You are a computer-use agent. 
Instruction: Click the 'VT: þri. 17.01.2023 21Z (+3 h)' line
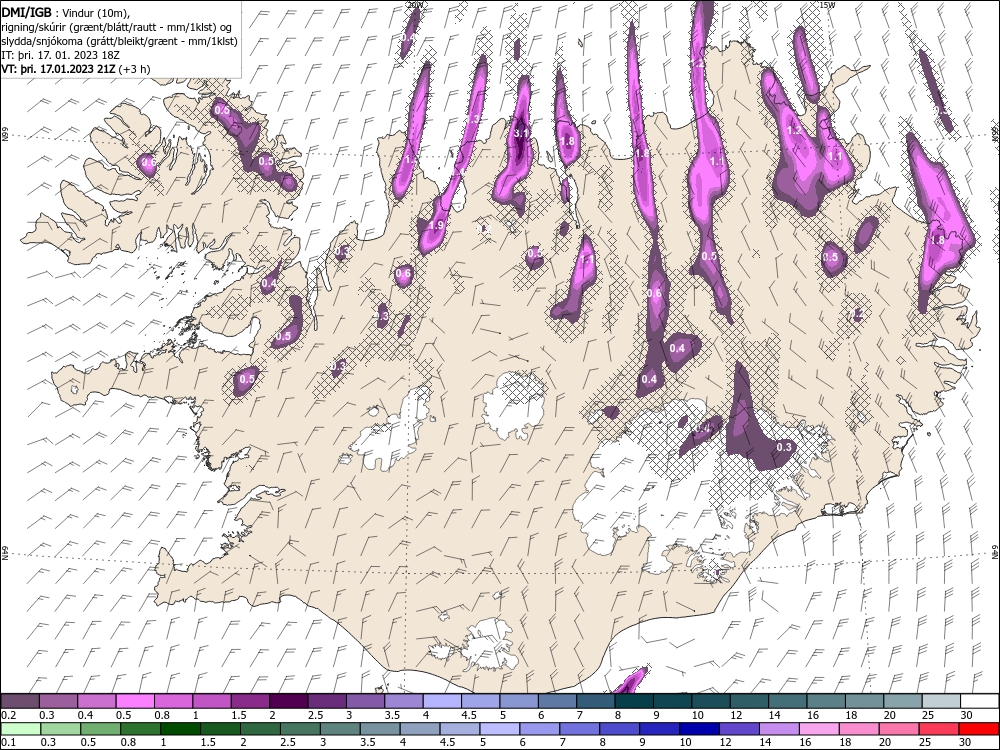click(76, 69)
